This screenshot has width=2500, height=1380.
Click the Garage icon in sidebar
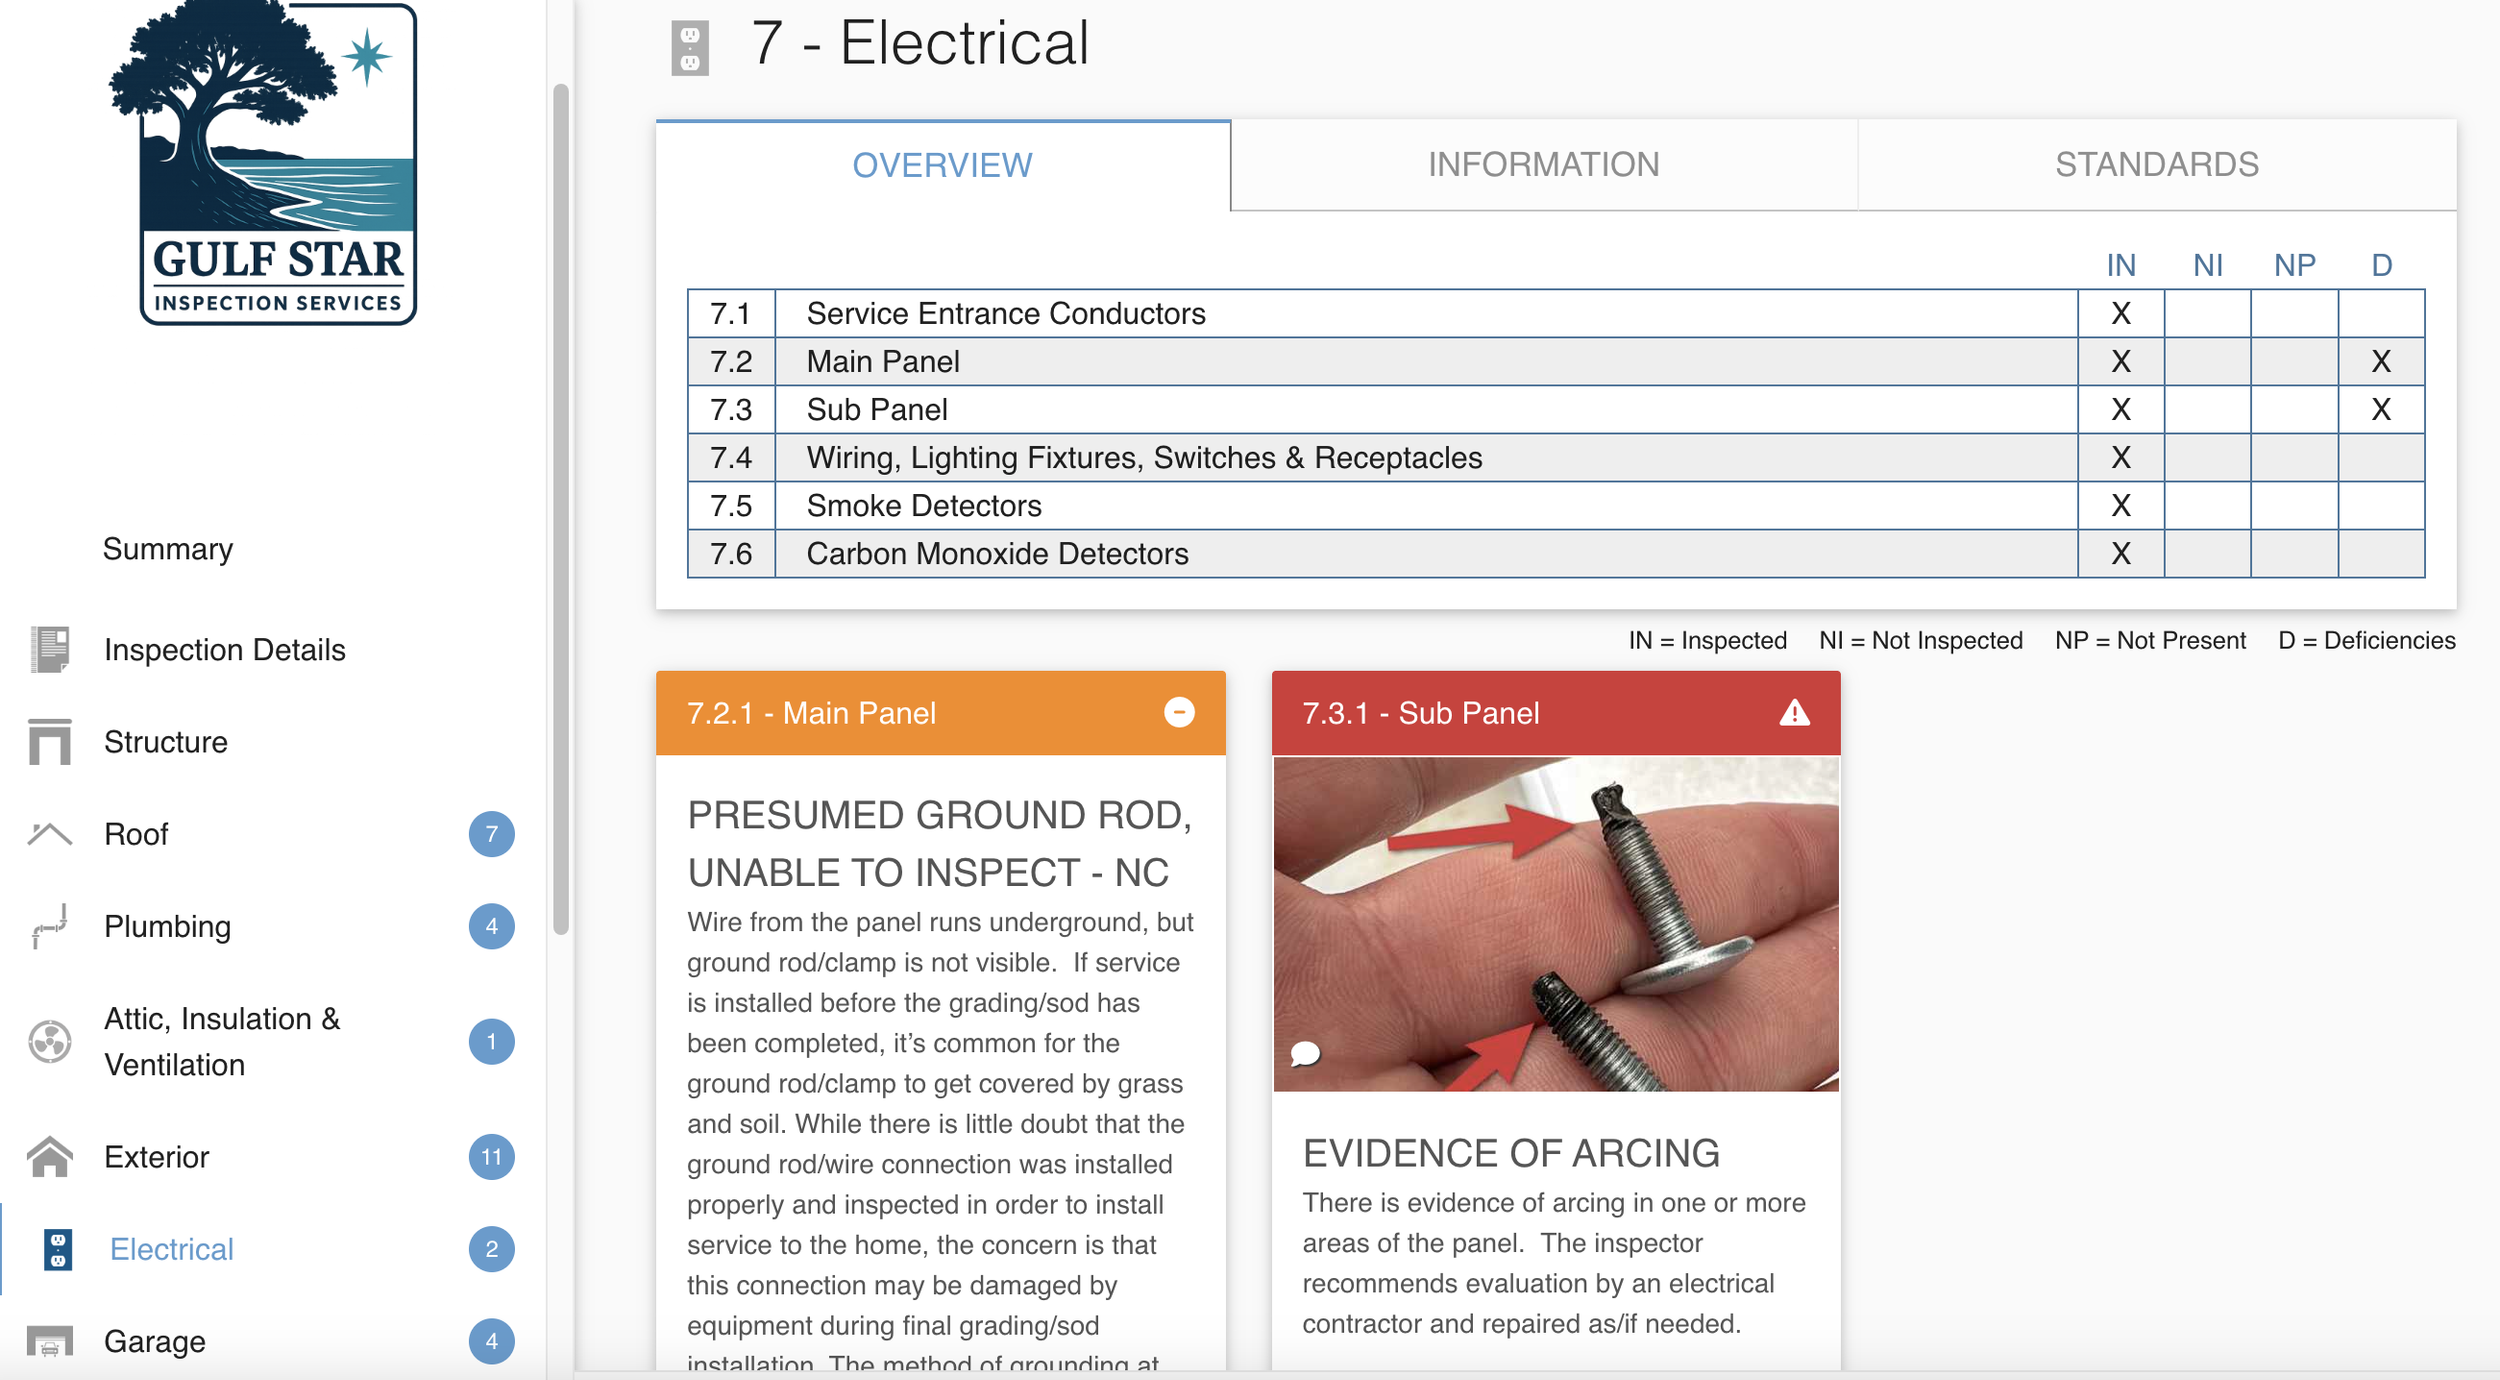(50, 1341)
